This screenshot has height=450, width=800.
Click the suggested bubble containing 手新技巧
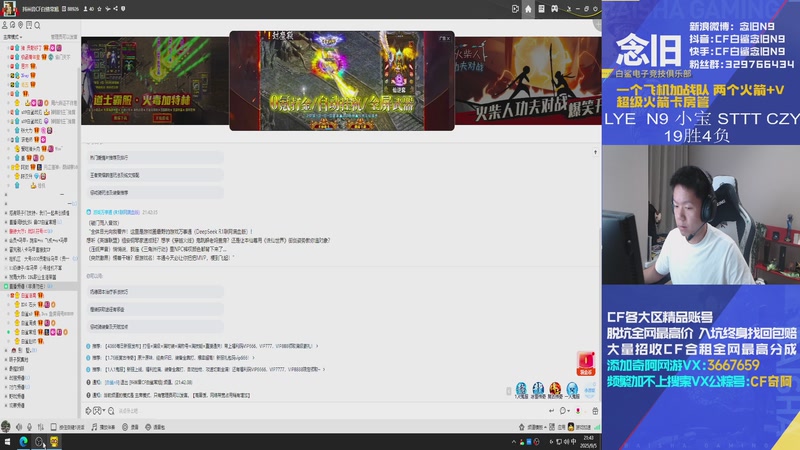156,292
